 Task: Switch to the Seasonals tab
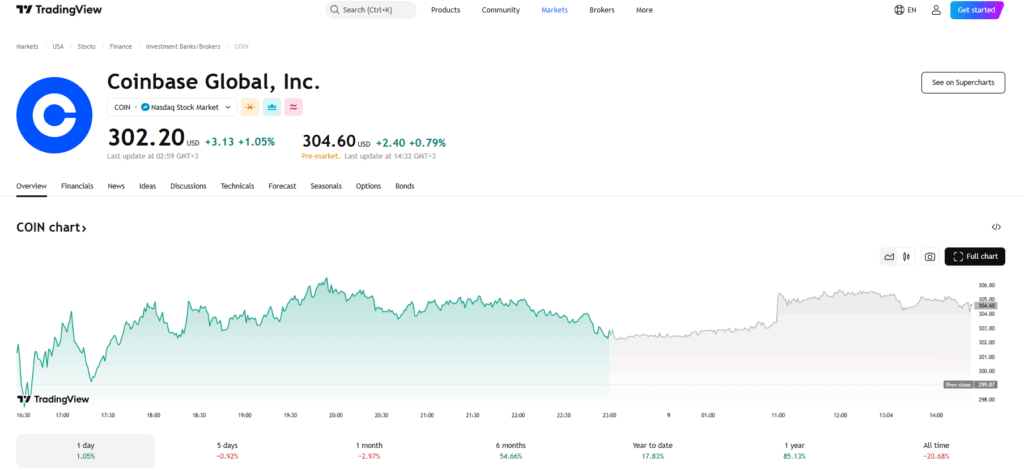pos(326,186)
